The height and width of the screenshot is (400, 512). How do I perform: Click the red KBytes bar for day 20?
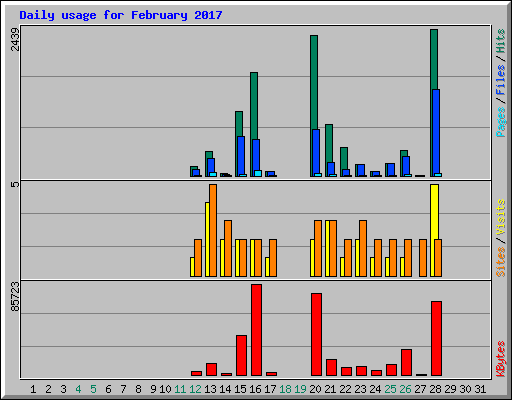point(316,334)
